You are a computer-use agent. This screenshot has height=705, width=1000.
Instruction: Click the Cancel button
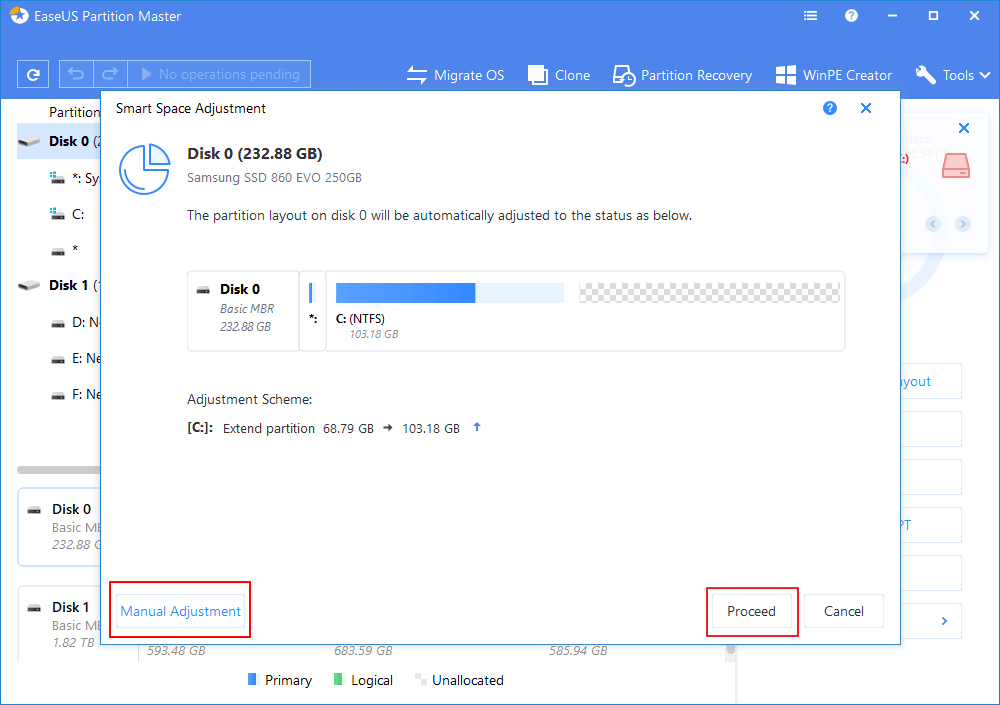[x=843, y=611]
